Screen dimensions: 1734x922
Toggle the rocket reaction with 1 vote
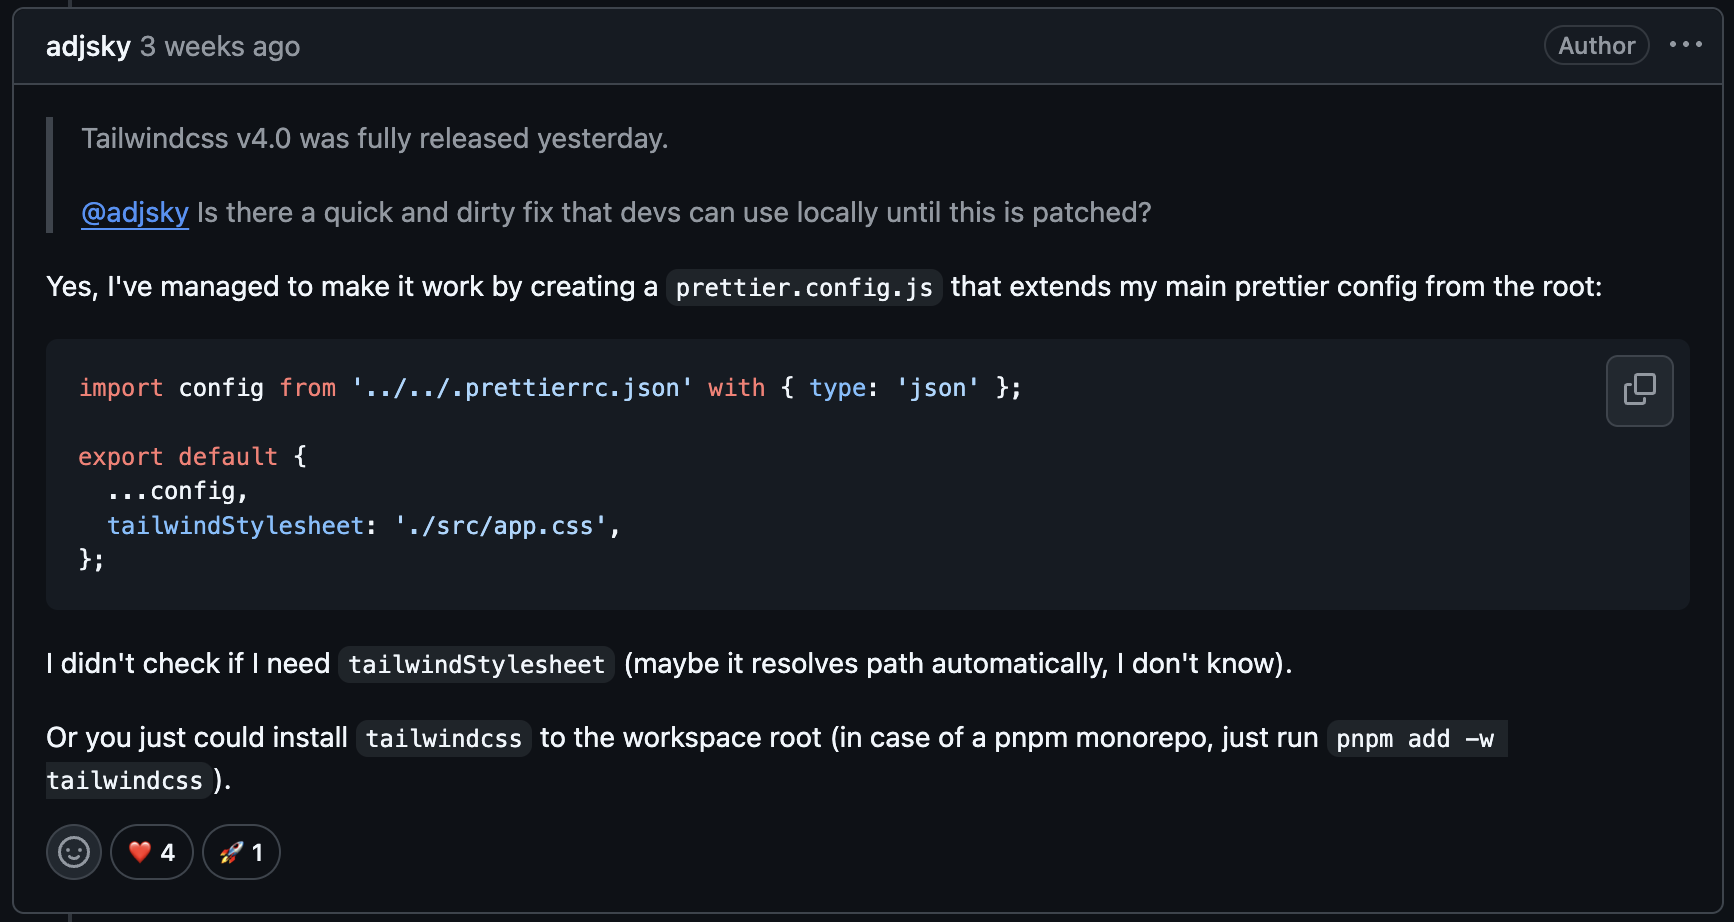[x=241, y=852]
